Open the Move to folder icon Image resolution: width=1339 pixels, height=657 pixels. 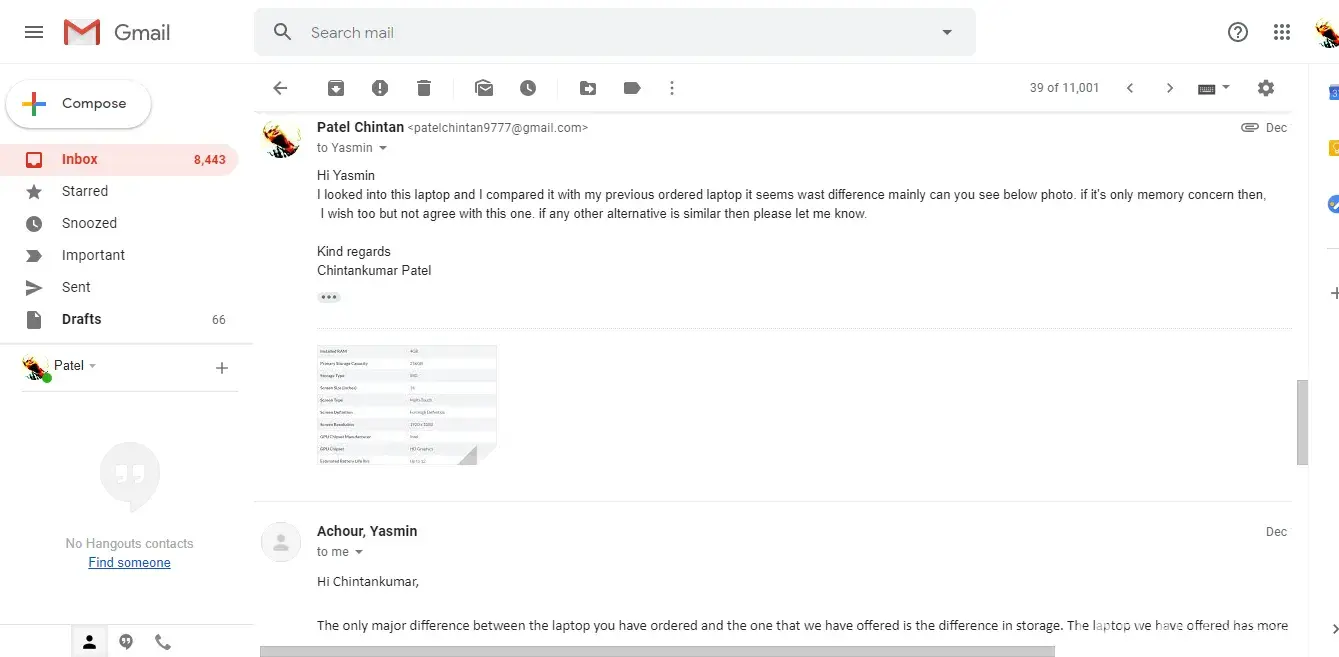point(588,88)
